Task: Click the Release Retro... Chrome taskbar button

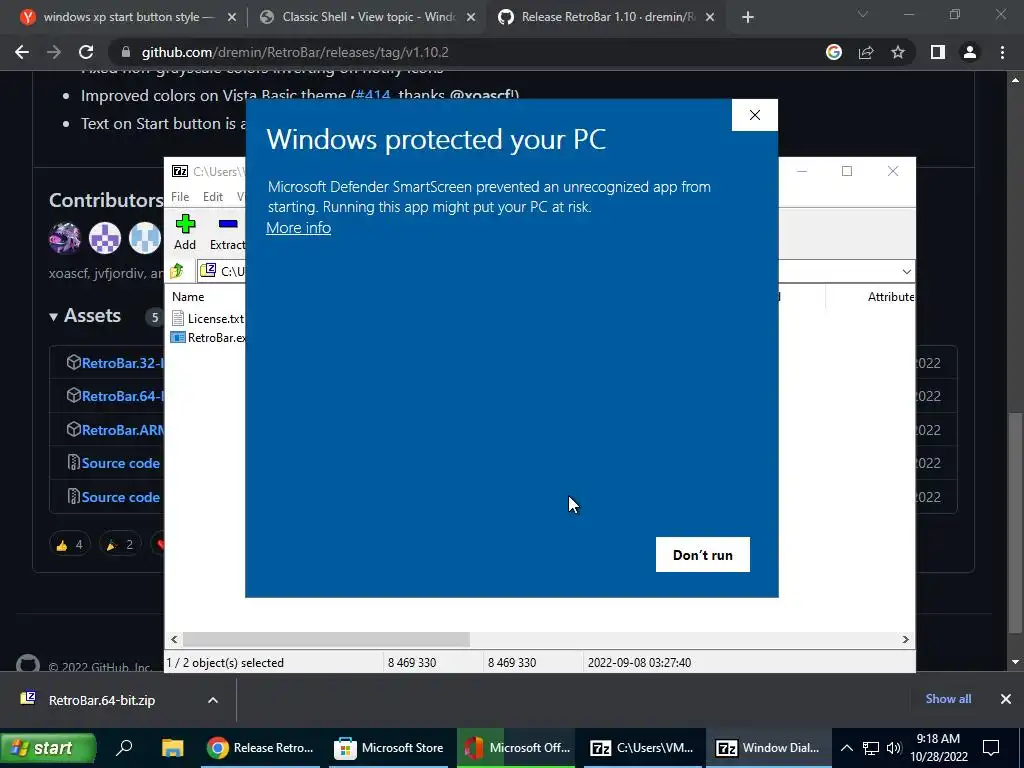Action: [x=261, y=748]
